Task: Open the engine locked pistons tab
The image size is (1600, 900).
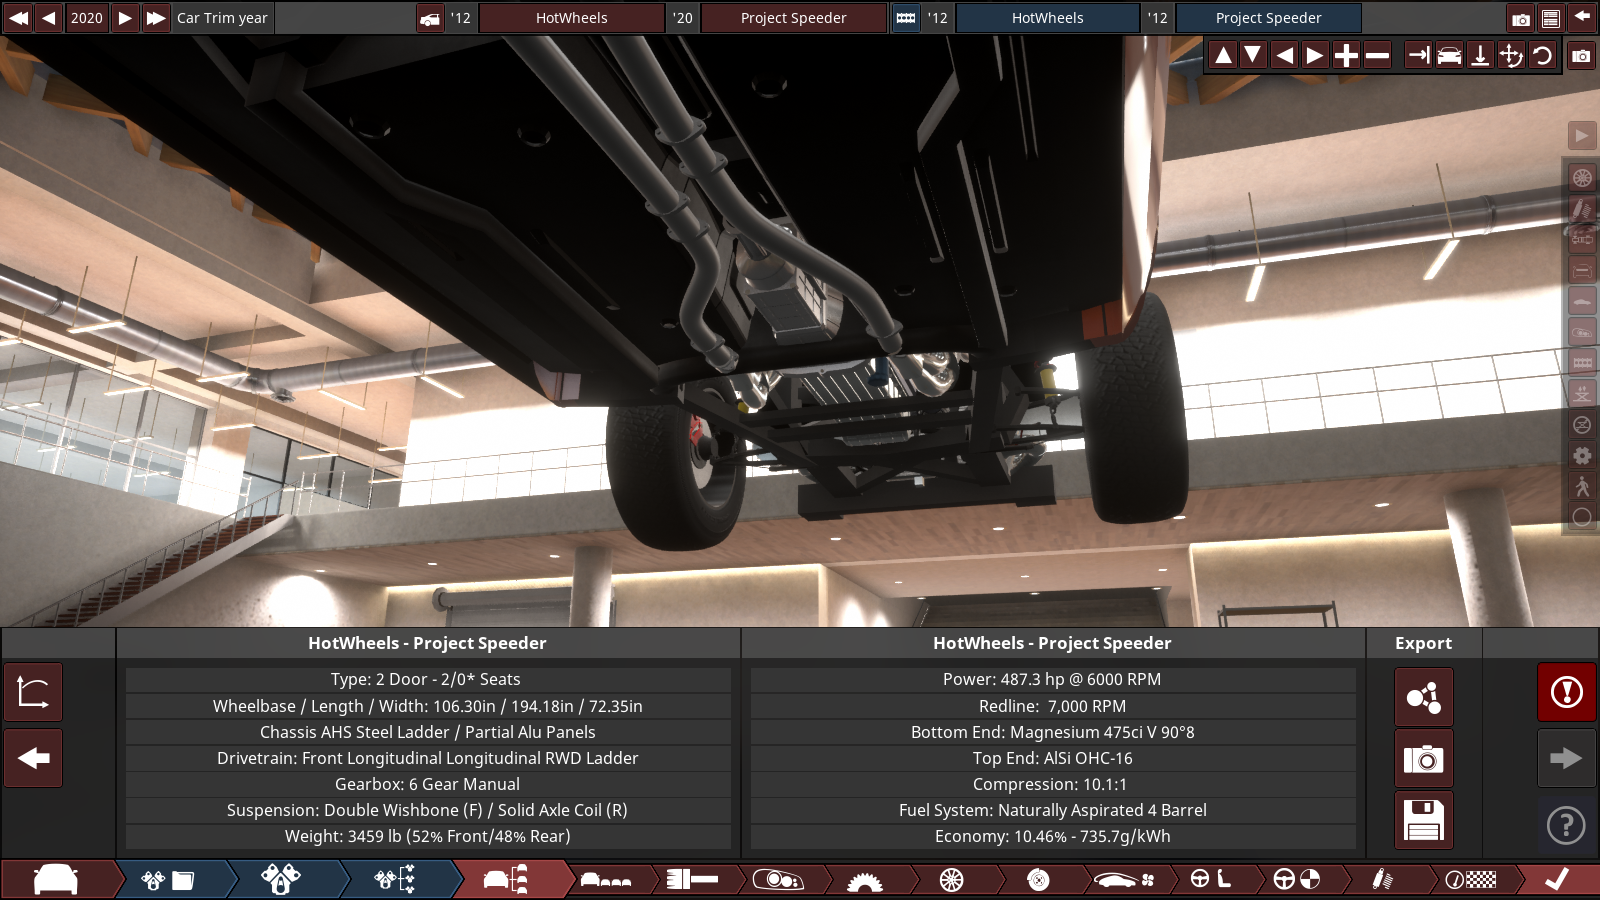Action: click(x=281, y=880)
